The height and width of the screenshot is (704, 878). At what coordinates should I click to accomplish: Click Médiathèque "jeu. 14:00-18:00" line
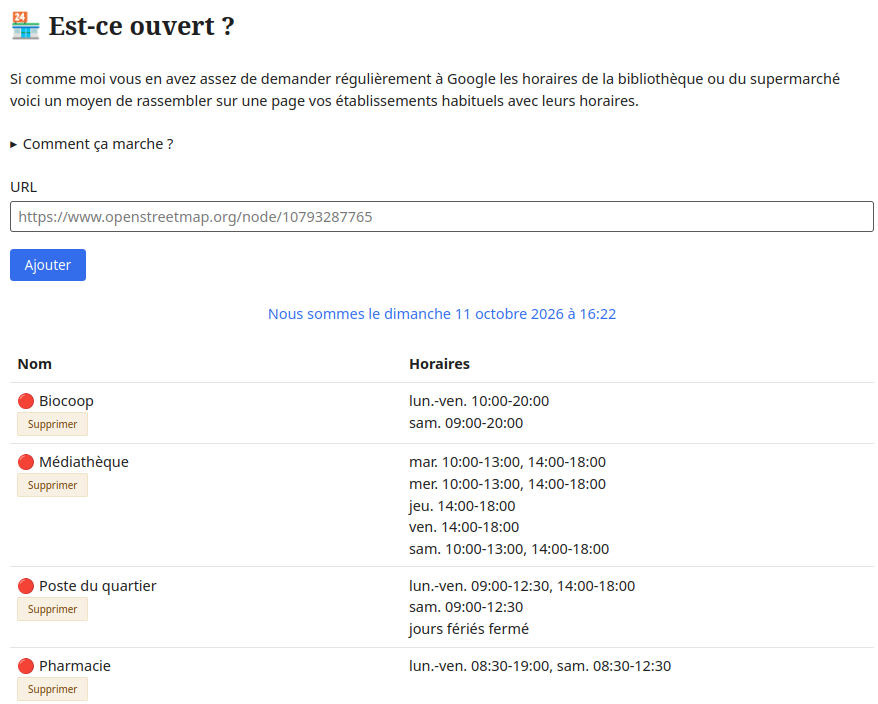[x=462, y=506]
